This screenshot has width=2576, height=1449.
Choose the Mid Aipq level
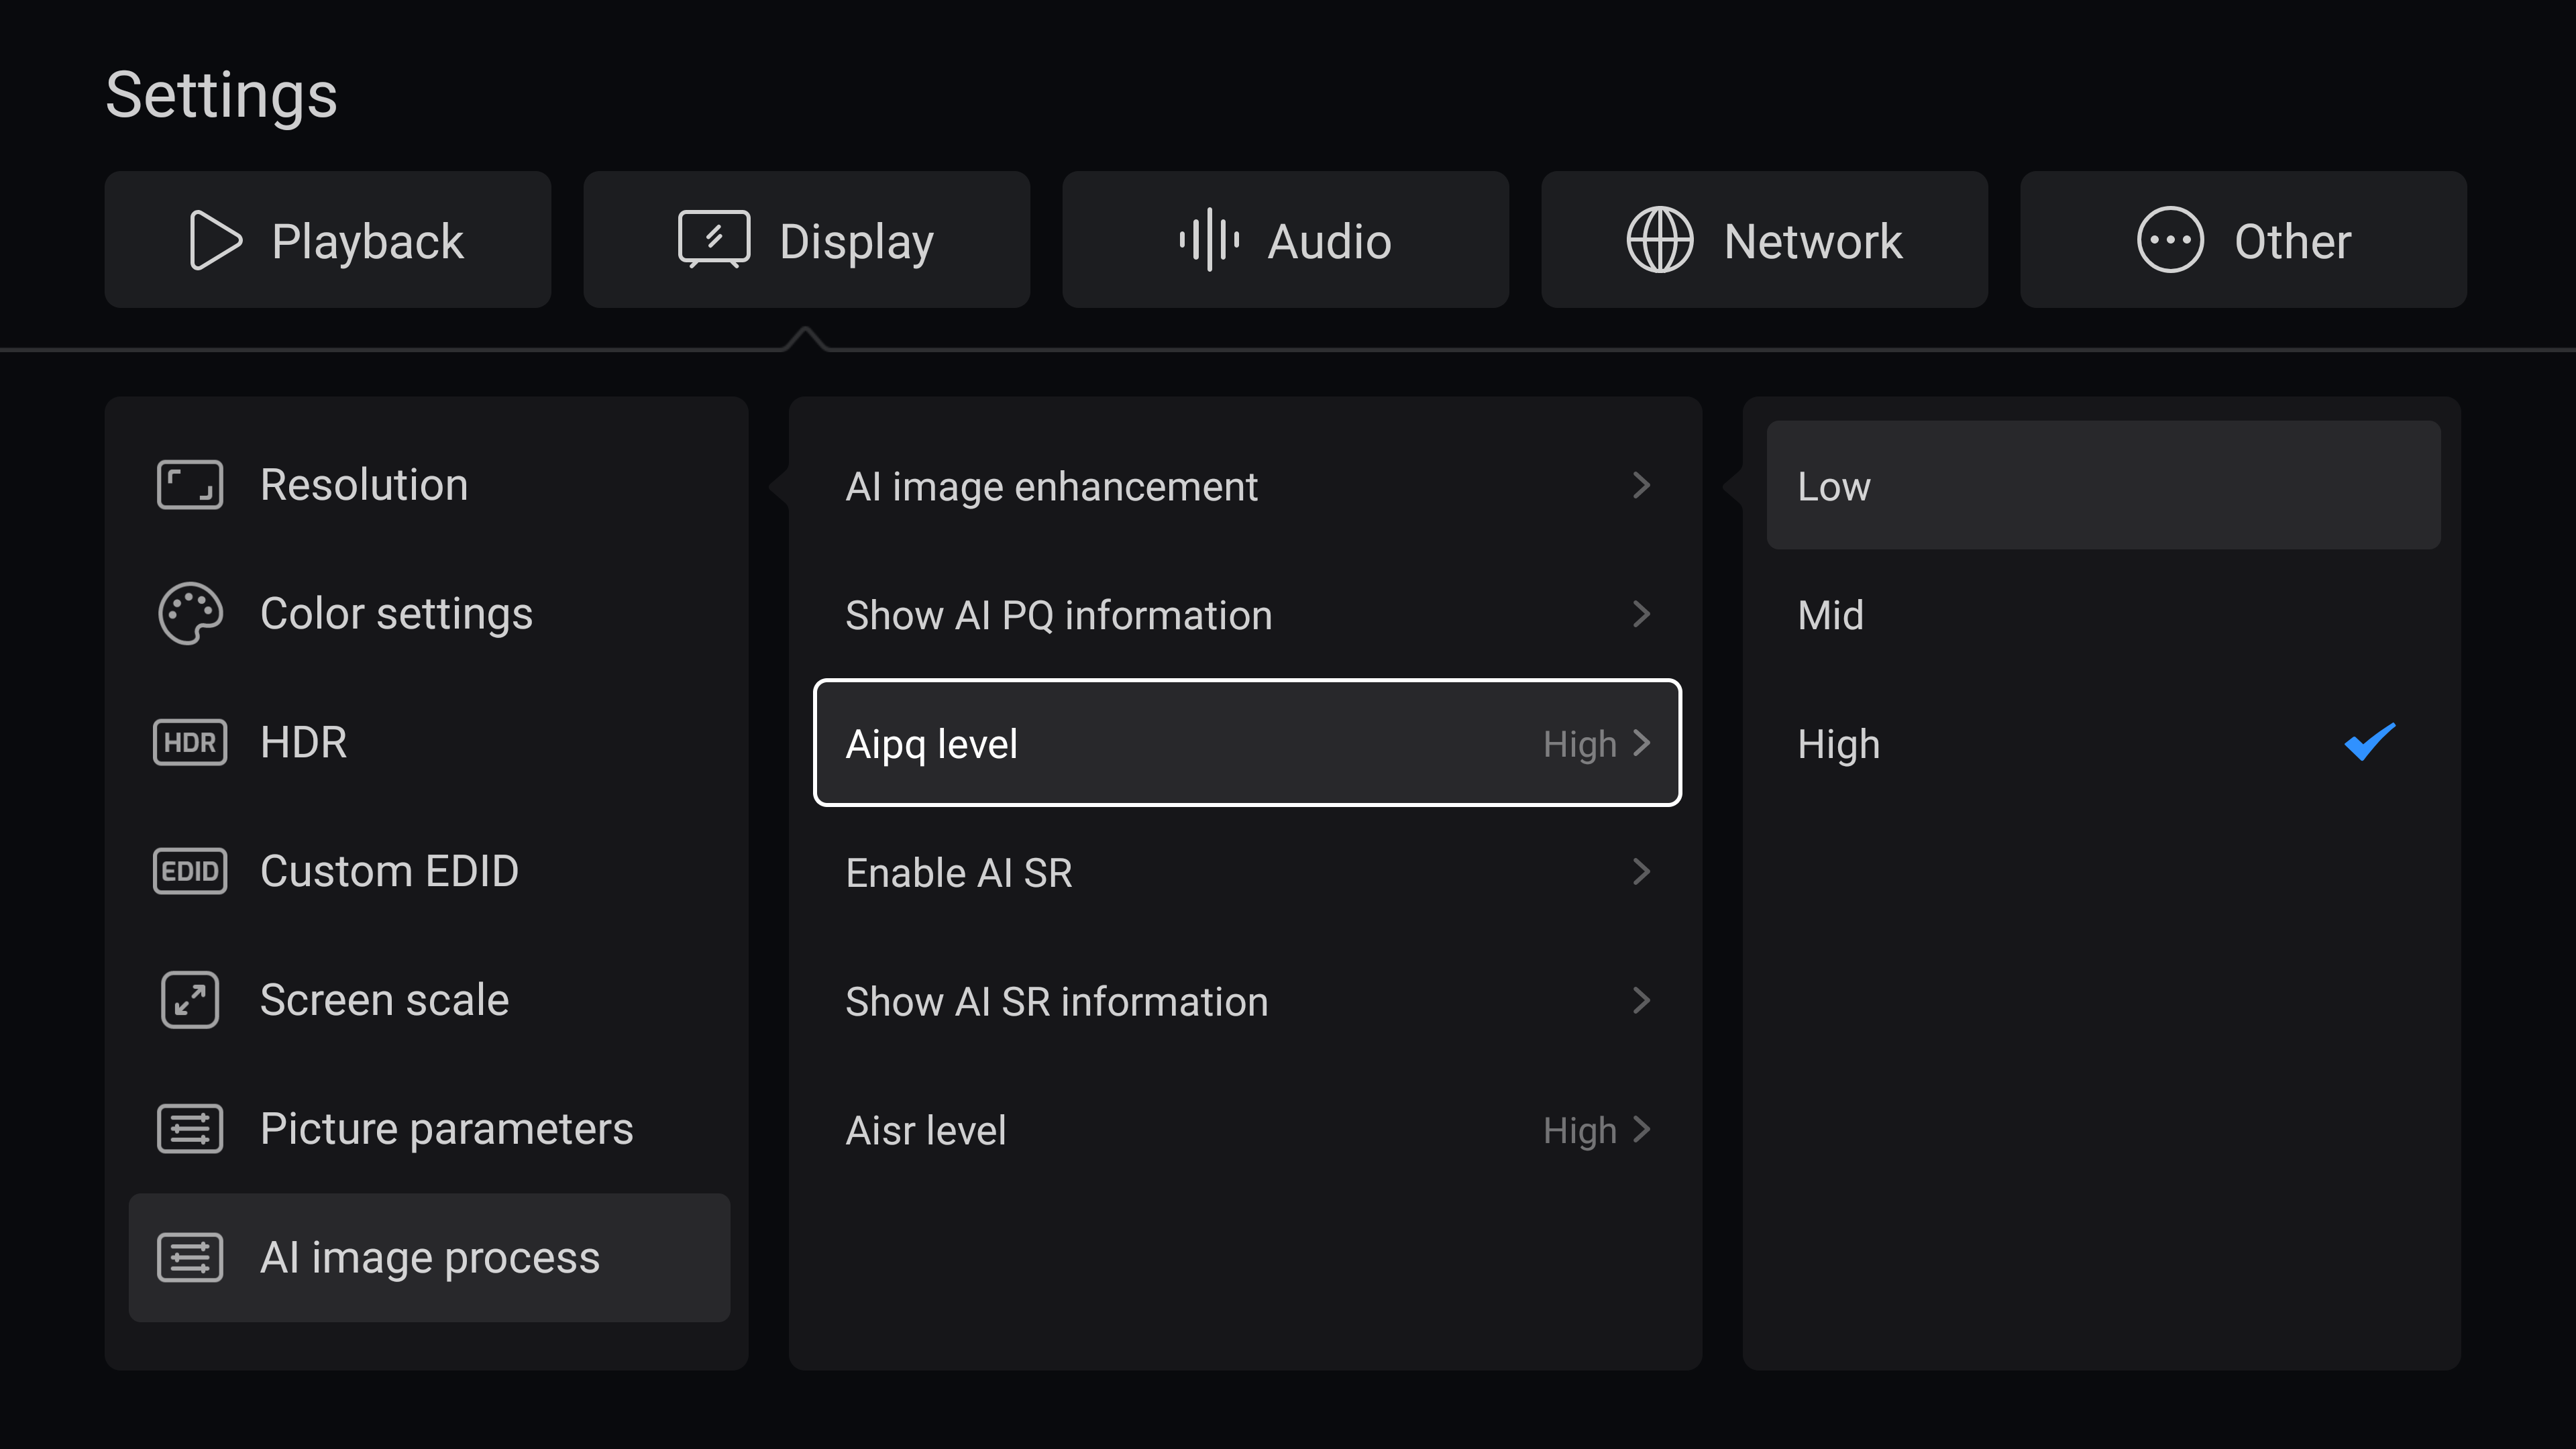[x=2104, y=614]
